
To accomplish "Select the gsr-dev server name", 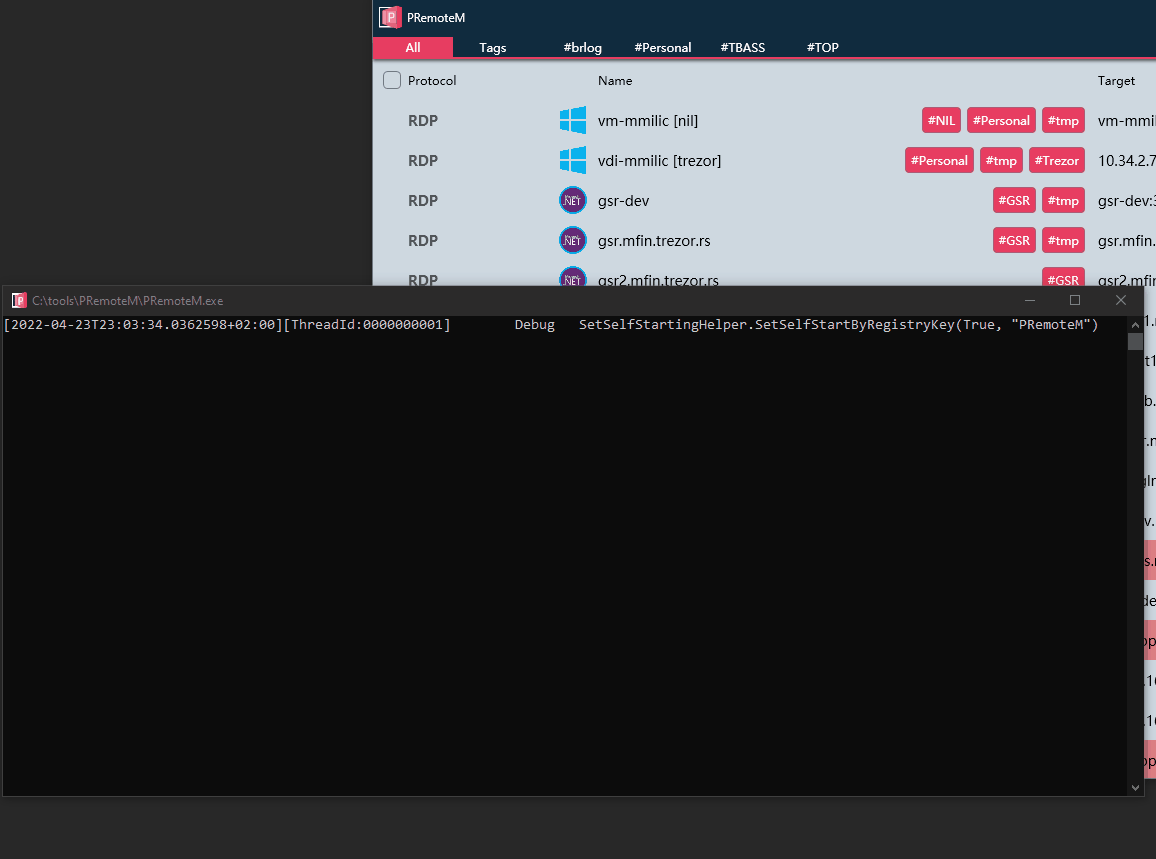I will point(624,201).
